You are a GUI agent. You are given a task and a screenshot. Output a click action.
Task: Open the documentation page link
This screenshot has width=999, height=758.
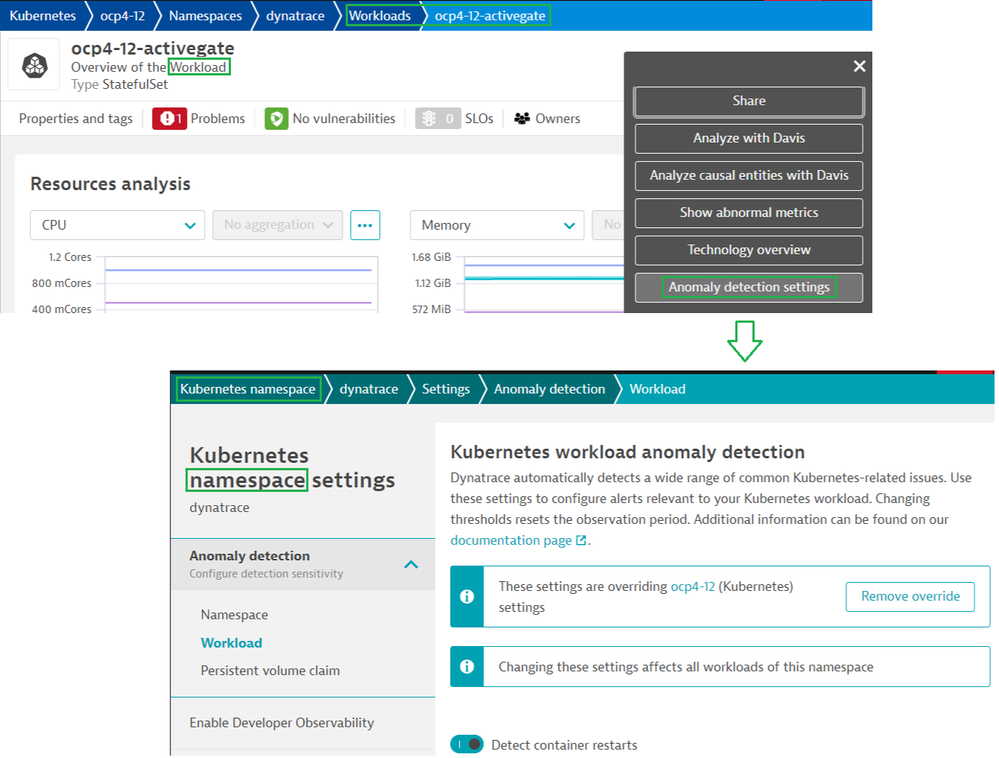(x=518, y=540)
